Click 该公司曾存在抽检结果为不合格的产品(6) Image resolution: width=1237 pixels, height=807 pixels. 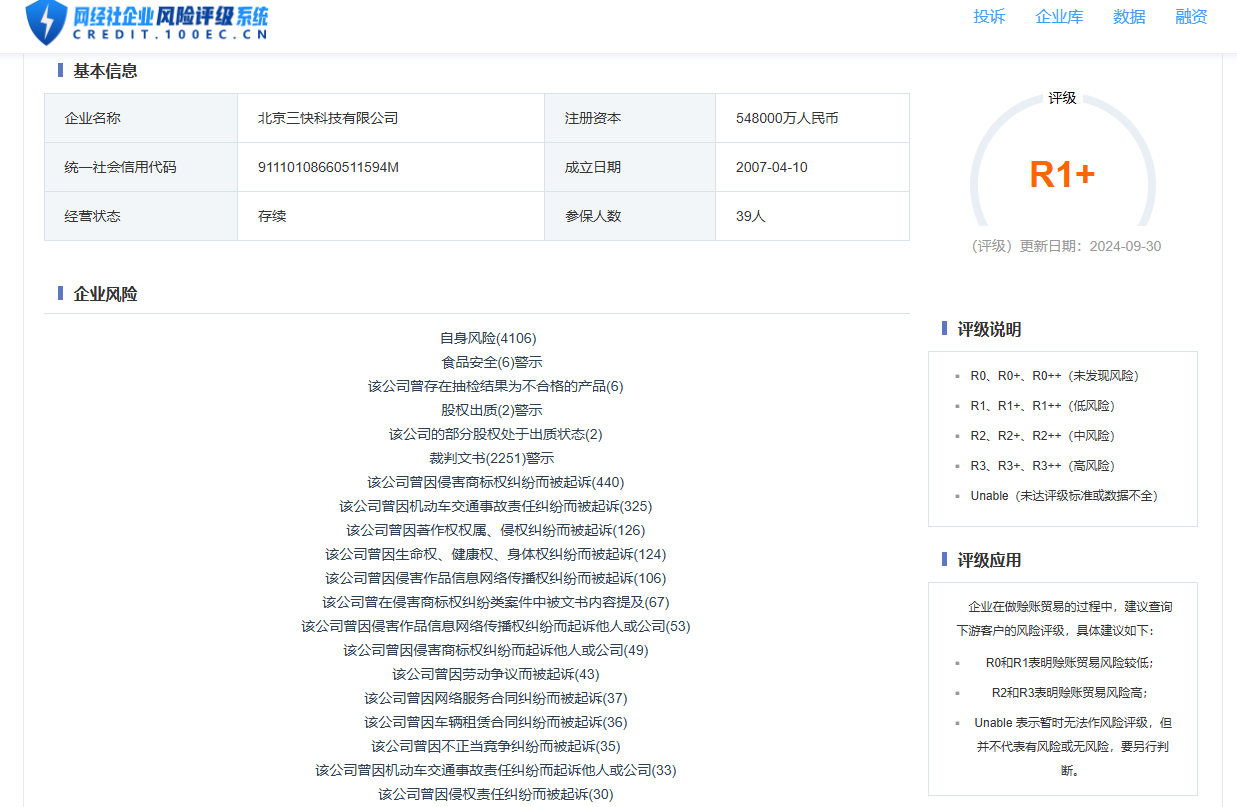pyautogui.click(x=495, y=386)
